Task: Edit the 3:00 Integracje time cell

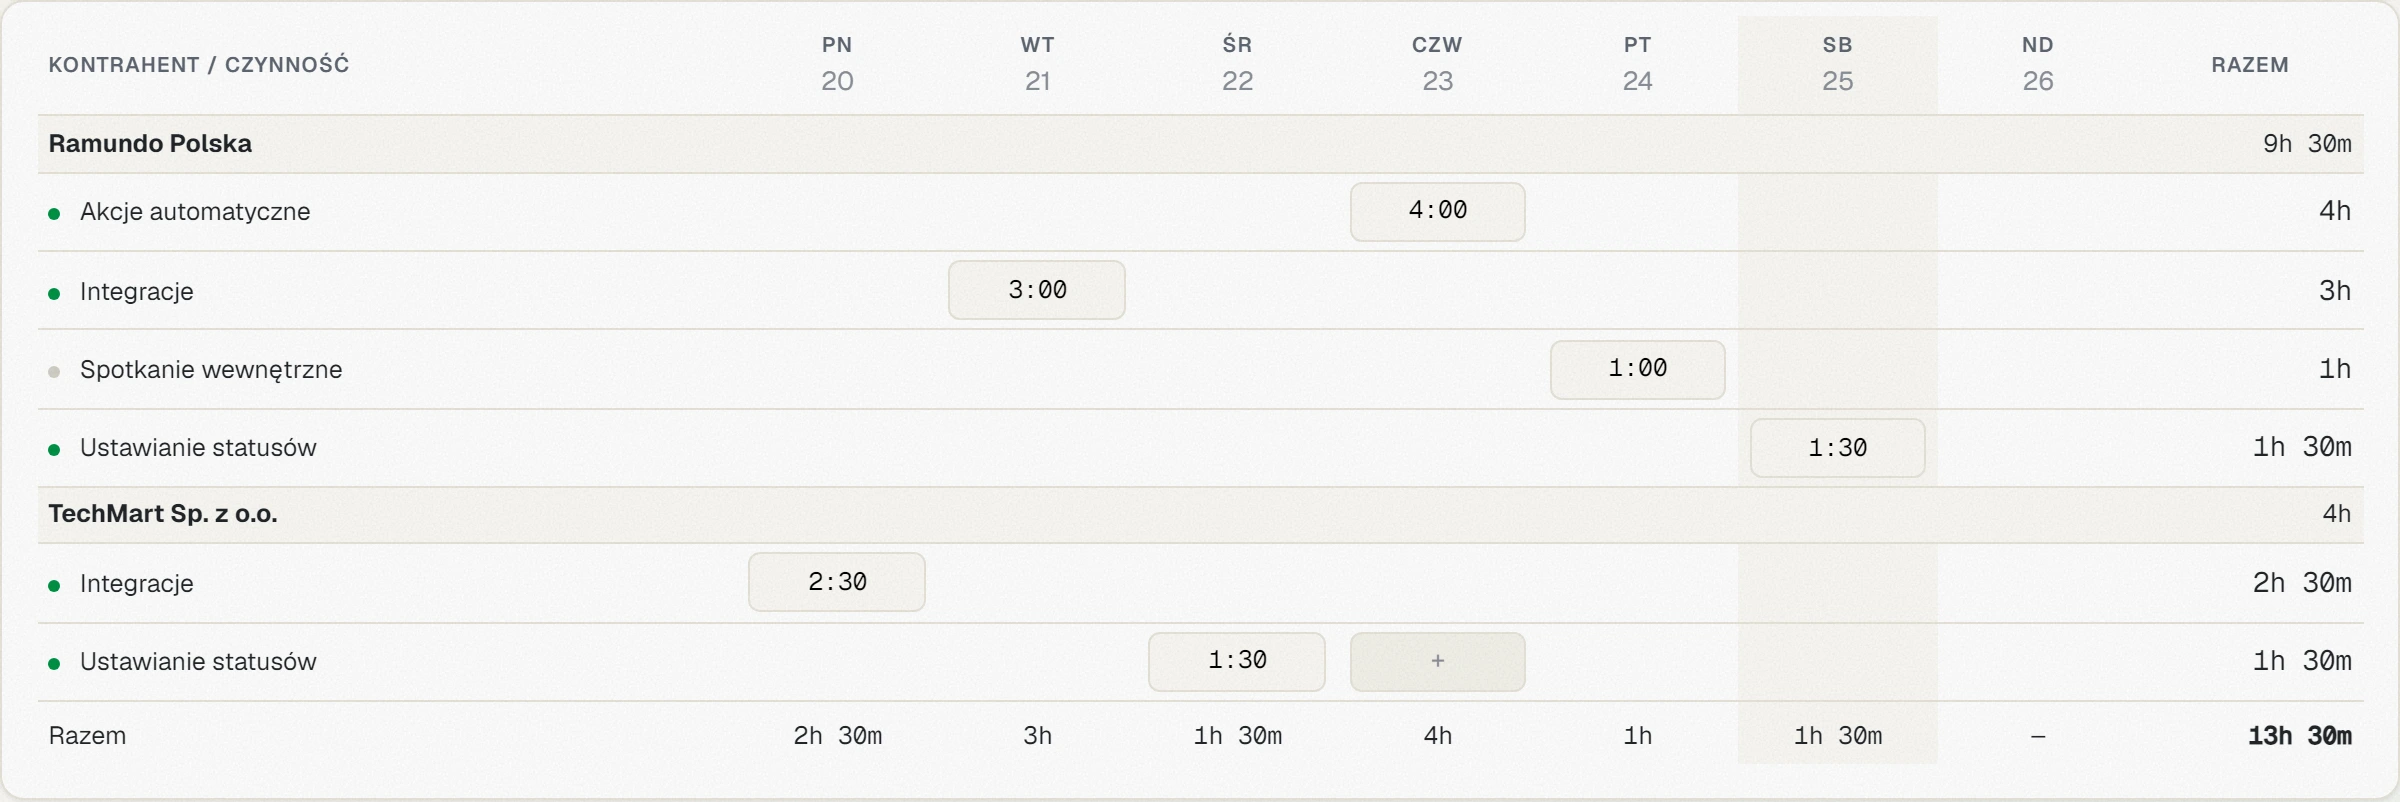Action: point(1037,290)
